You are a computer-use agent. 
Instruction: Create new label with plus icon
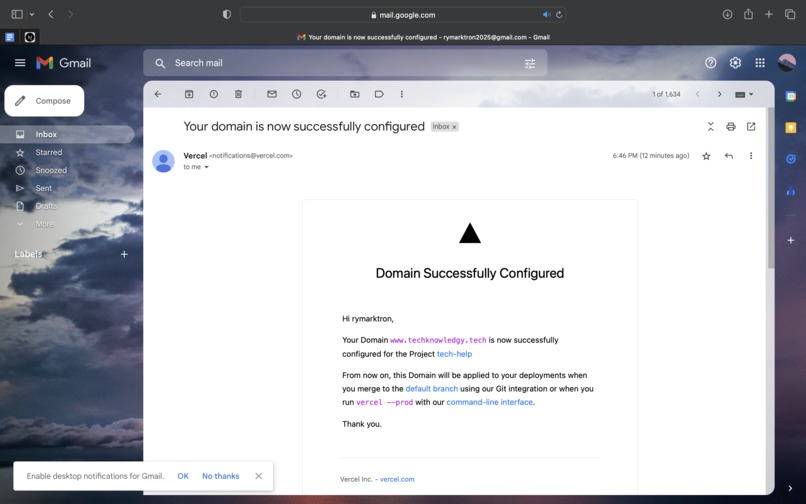pos(124,254)
